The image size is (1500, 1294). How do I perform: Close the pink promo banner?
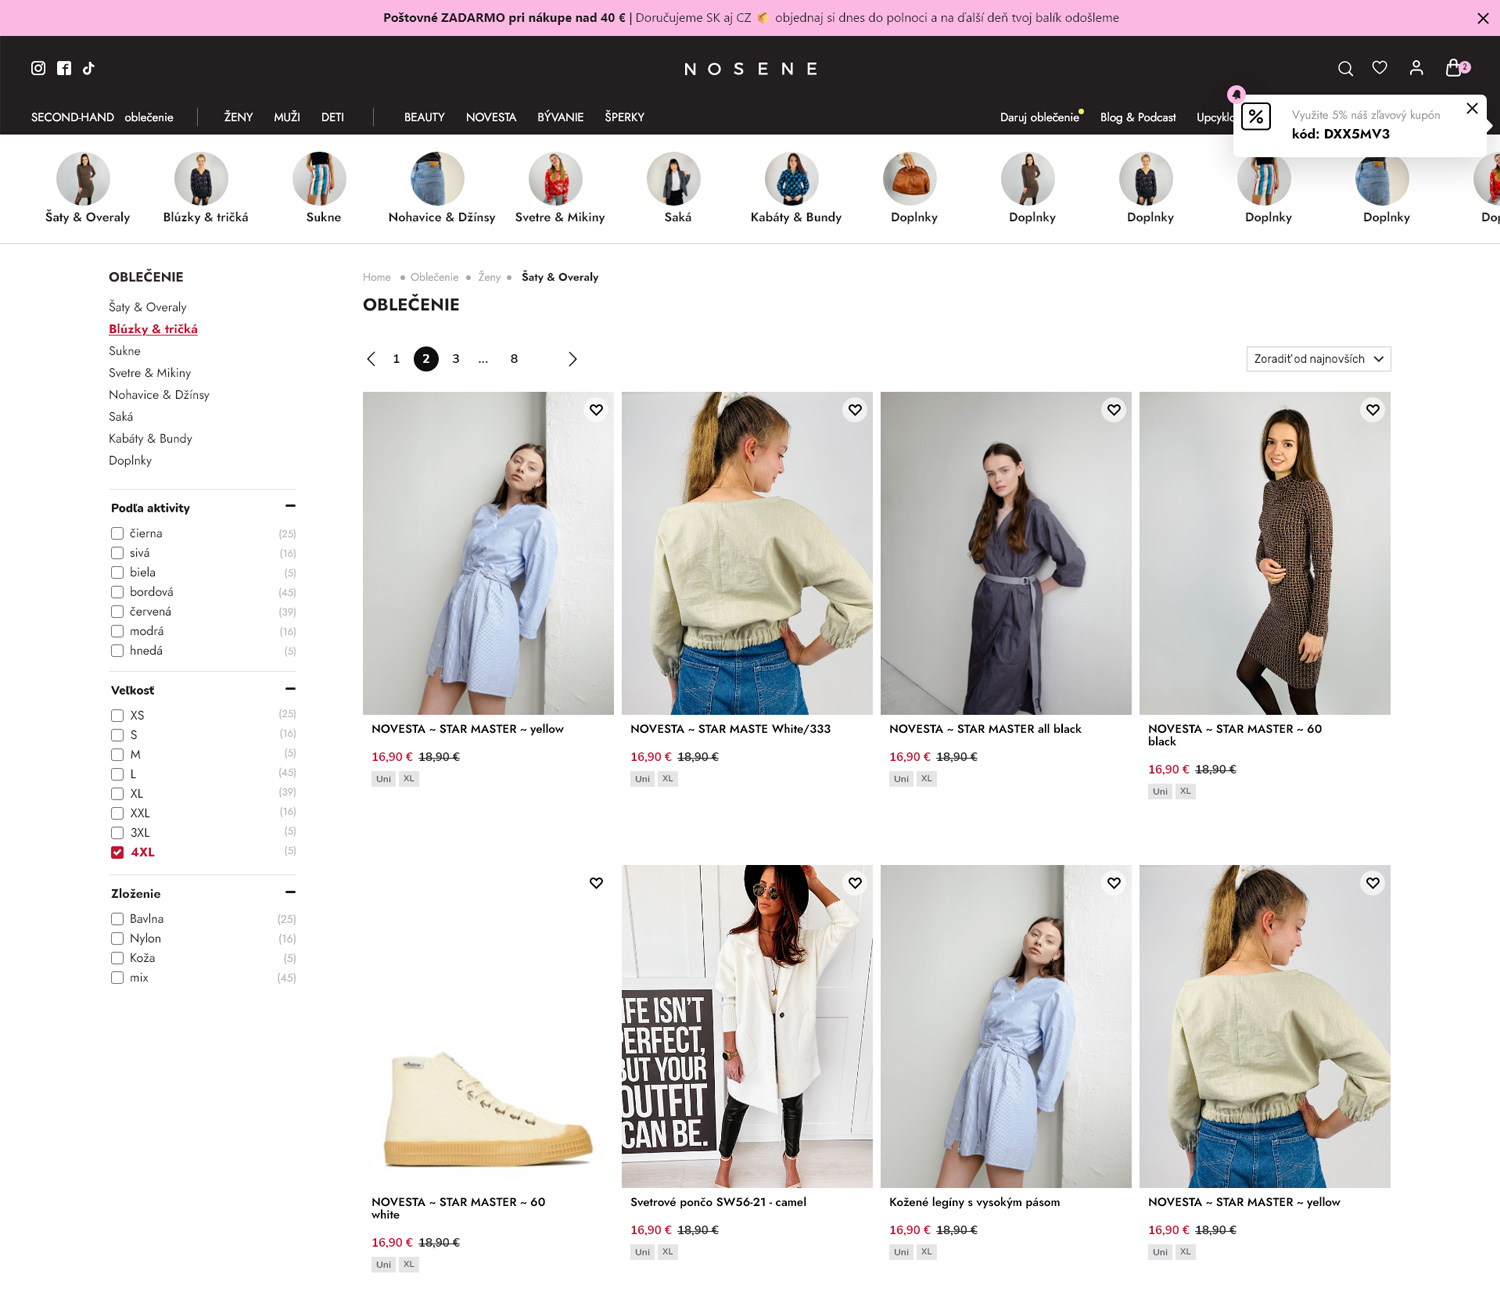click(x=1482, y=18)
